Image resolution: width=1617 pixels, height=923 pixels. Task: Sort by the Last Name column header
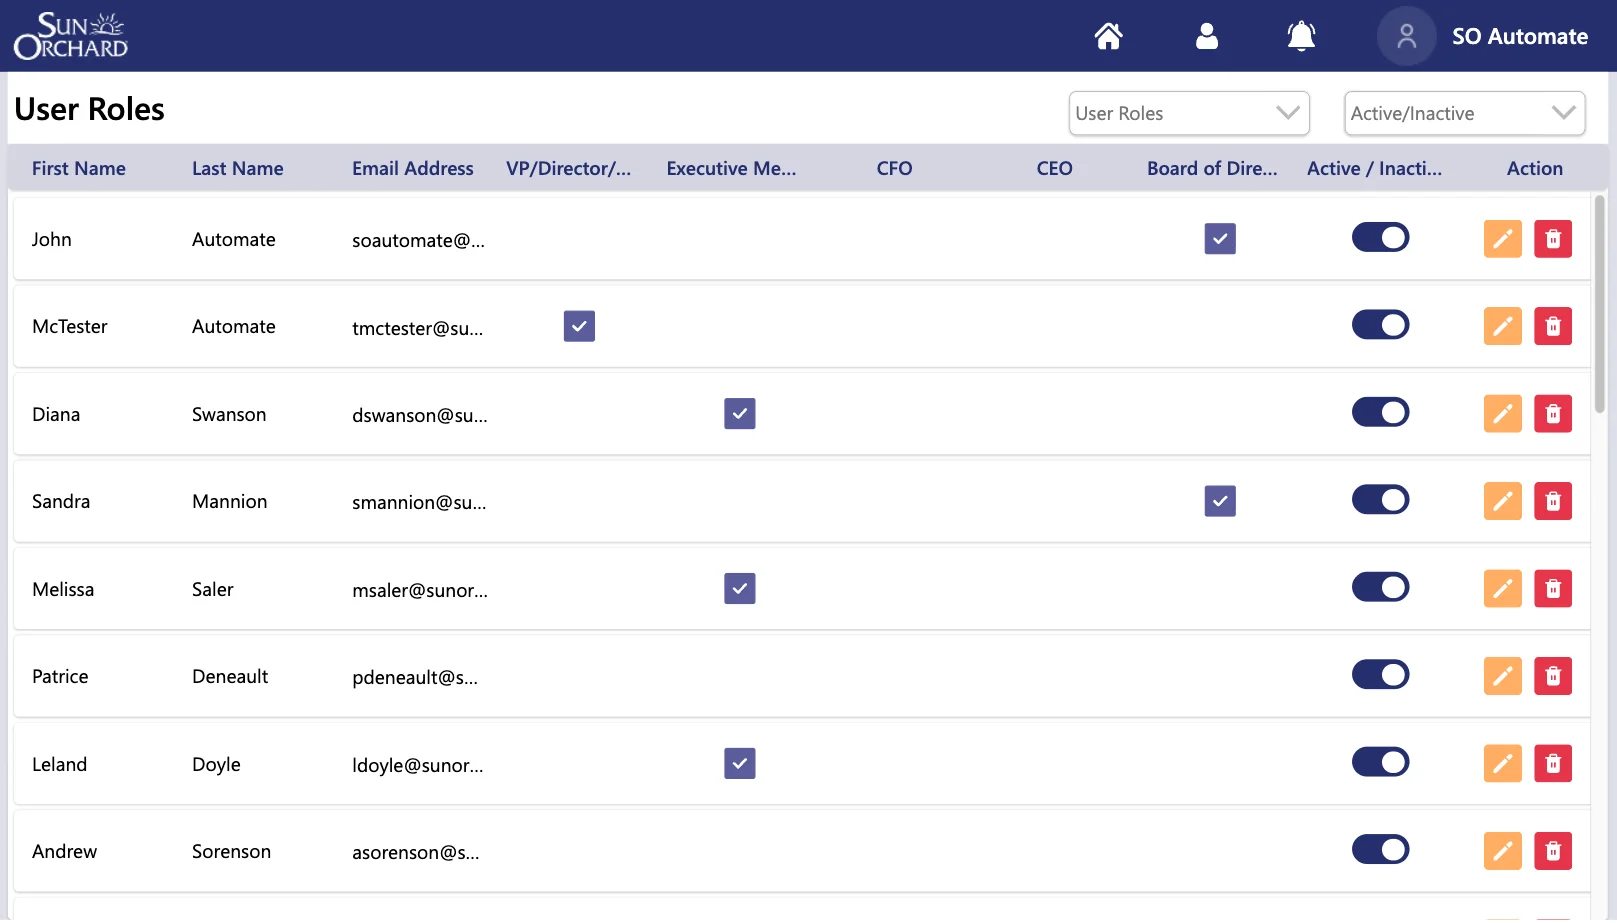coord(237,168)
